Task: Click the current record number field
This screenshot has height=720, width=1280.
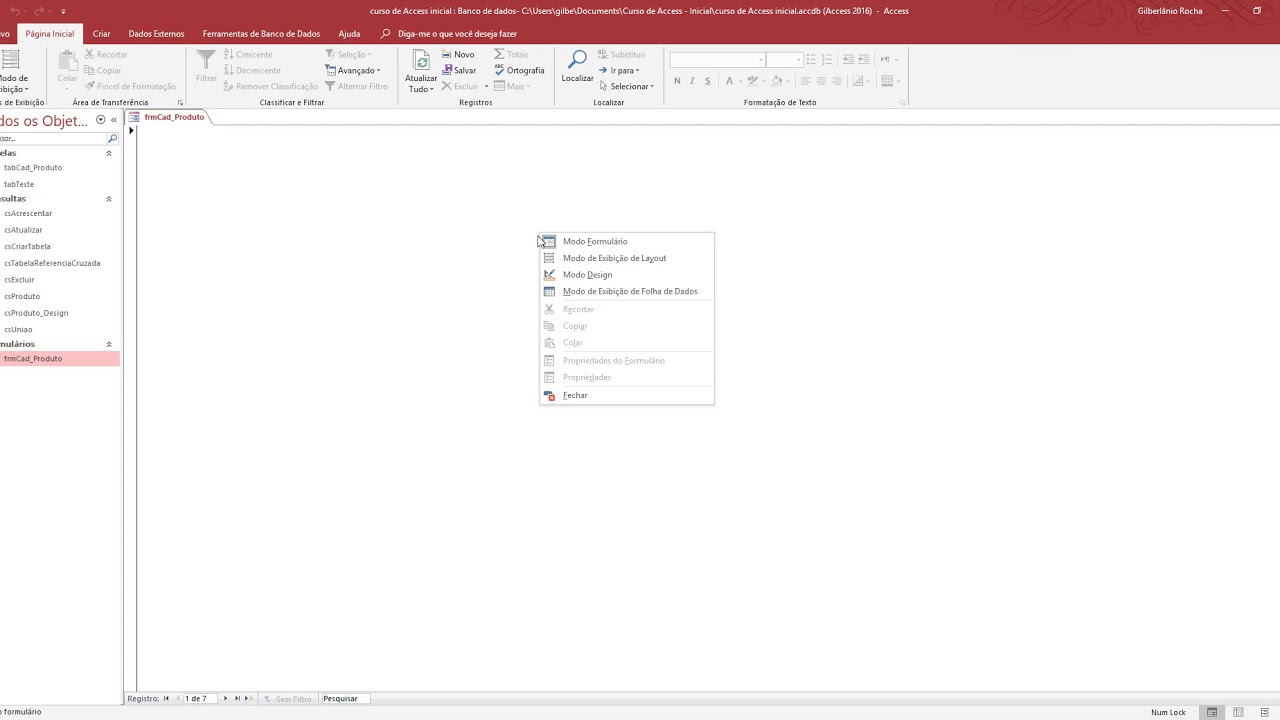Action: [199, 699]
